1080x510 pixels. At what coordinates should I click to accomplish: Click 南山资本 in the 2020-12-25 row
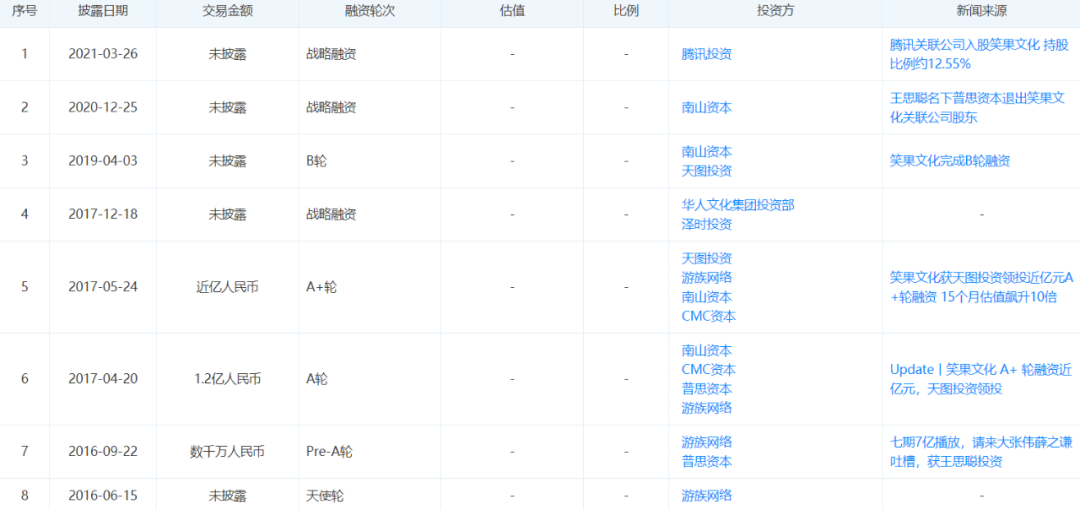click(706, 107)
